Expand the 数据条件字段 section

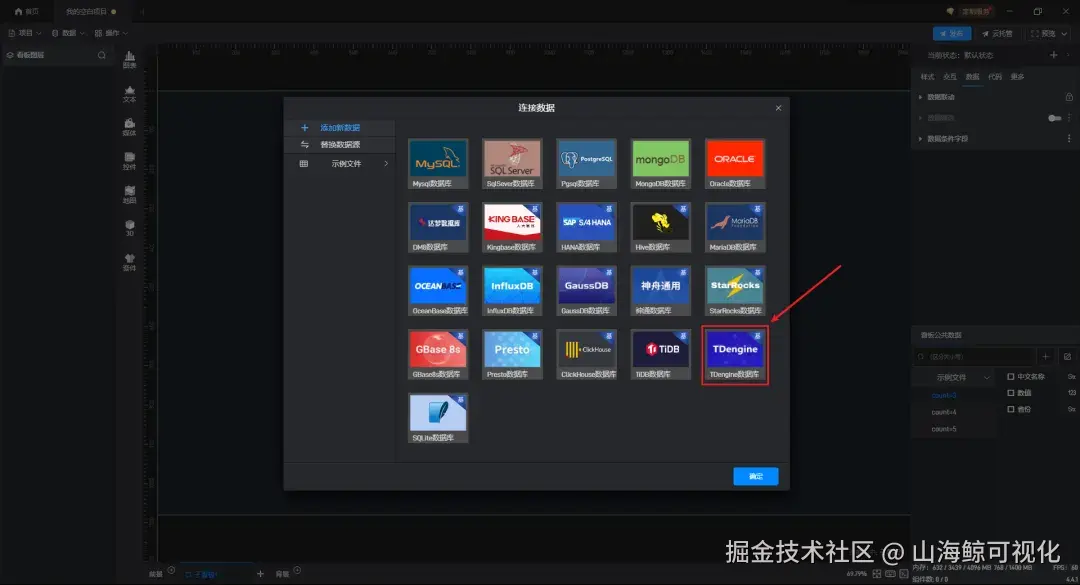pyautogui.click(x=920, y=138)
